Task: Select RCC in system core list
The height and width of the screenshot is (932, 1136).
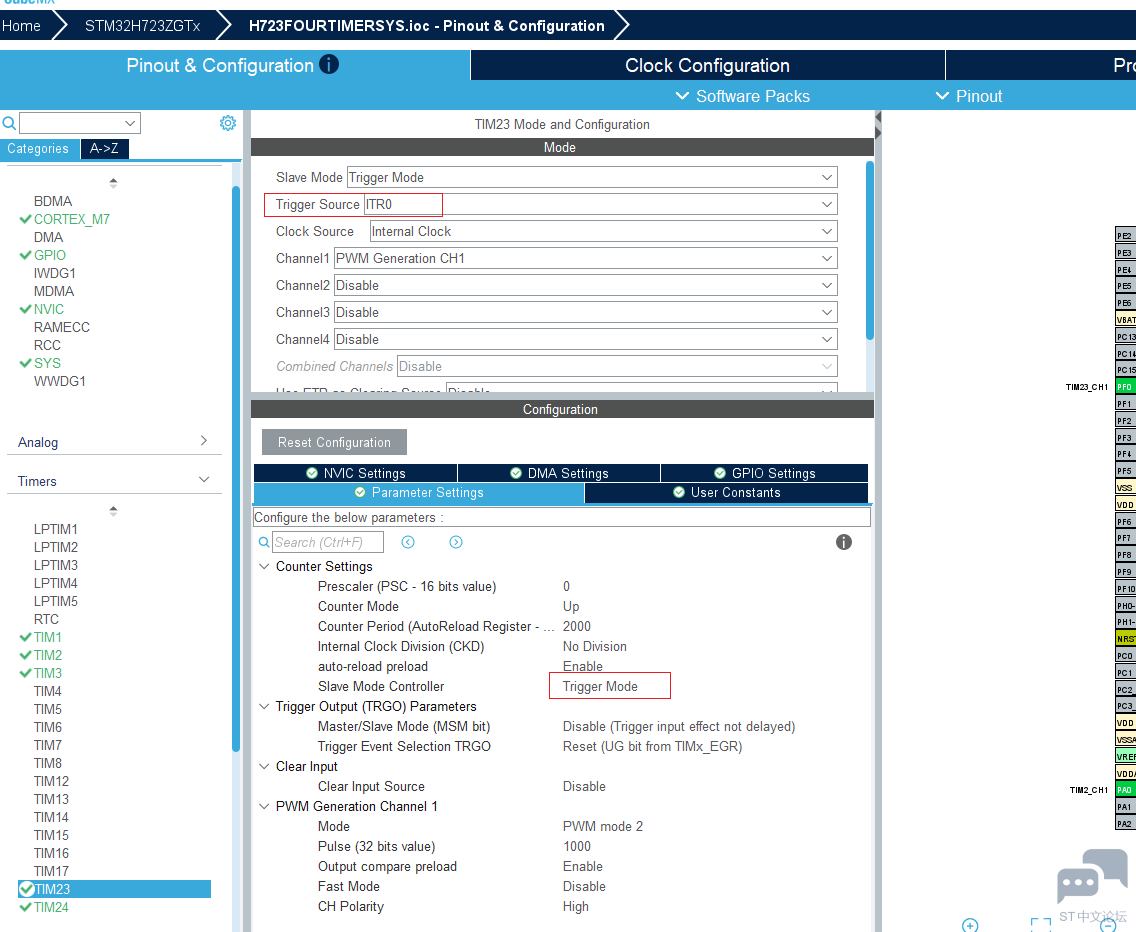Action: pyautogui.click(x=47, y=345)
